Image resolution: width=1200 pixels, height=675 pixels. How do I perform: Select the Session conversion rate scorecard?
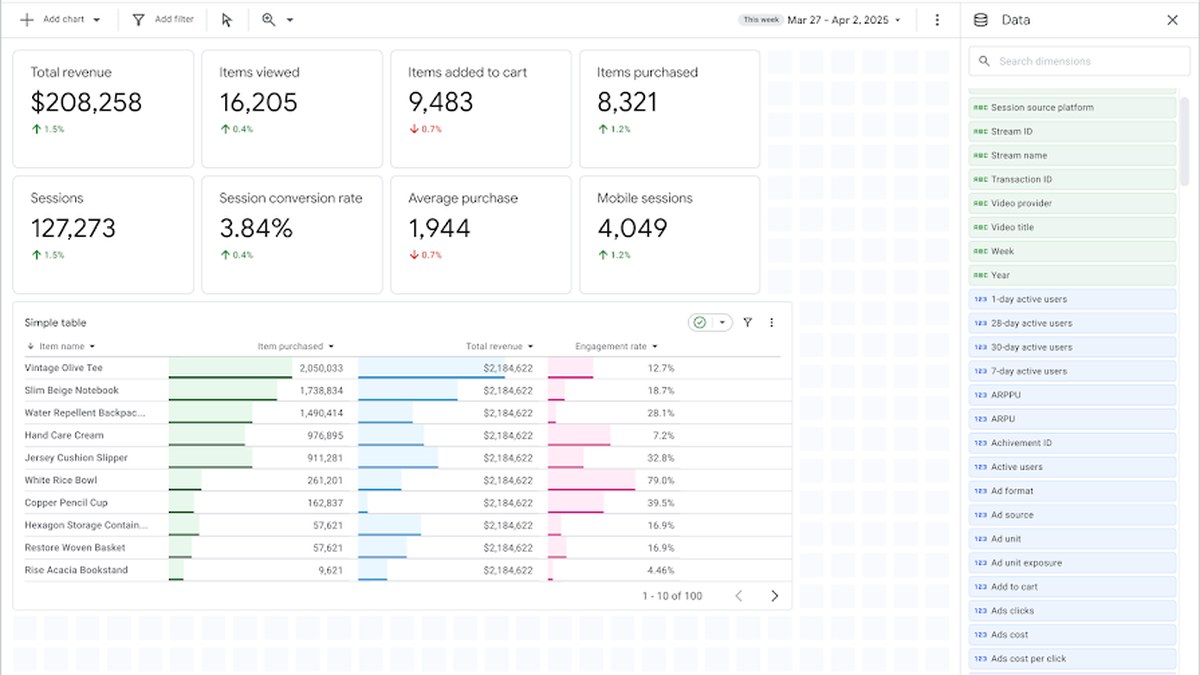pyautogui.click(x=292, y=235)
